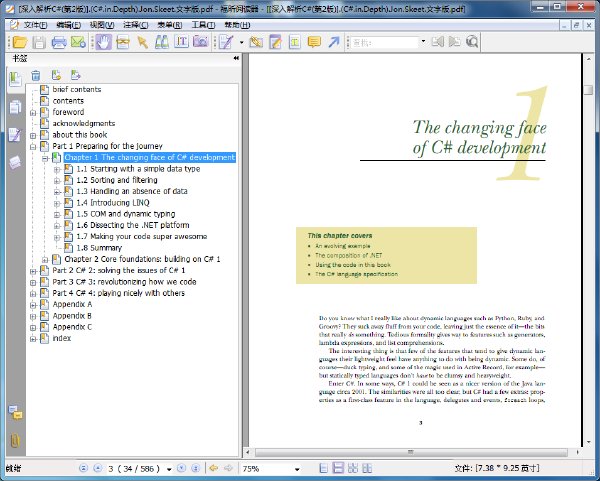Viewport: 600px width, 481px height.
Task: Switch to continuous facing pages layout
Action: 353,468
